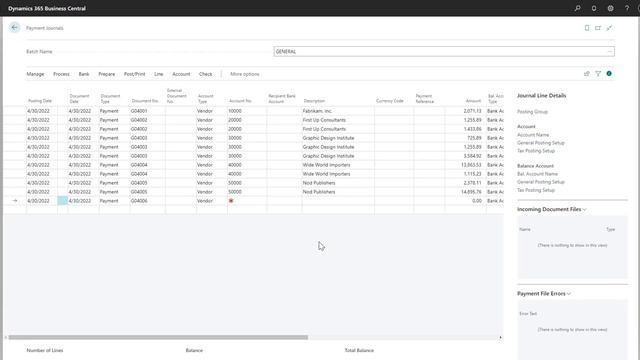The width and height of the screenshot is (640, 360).
Task: Open the Bank menu
Action: tap(84, 74)
